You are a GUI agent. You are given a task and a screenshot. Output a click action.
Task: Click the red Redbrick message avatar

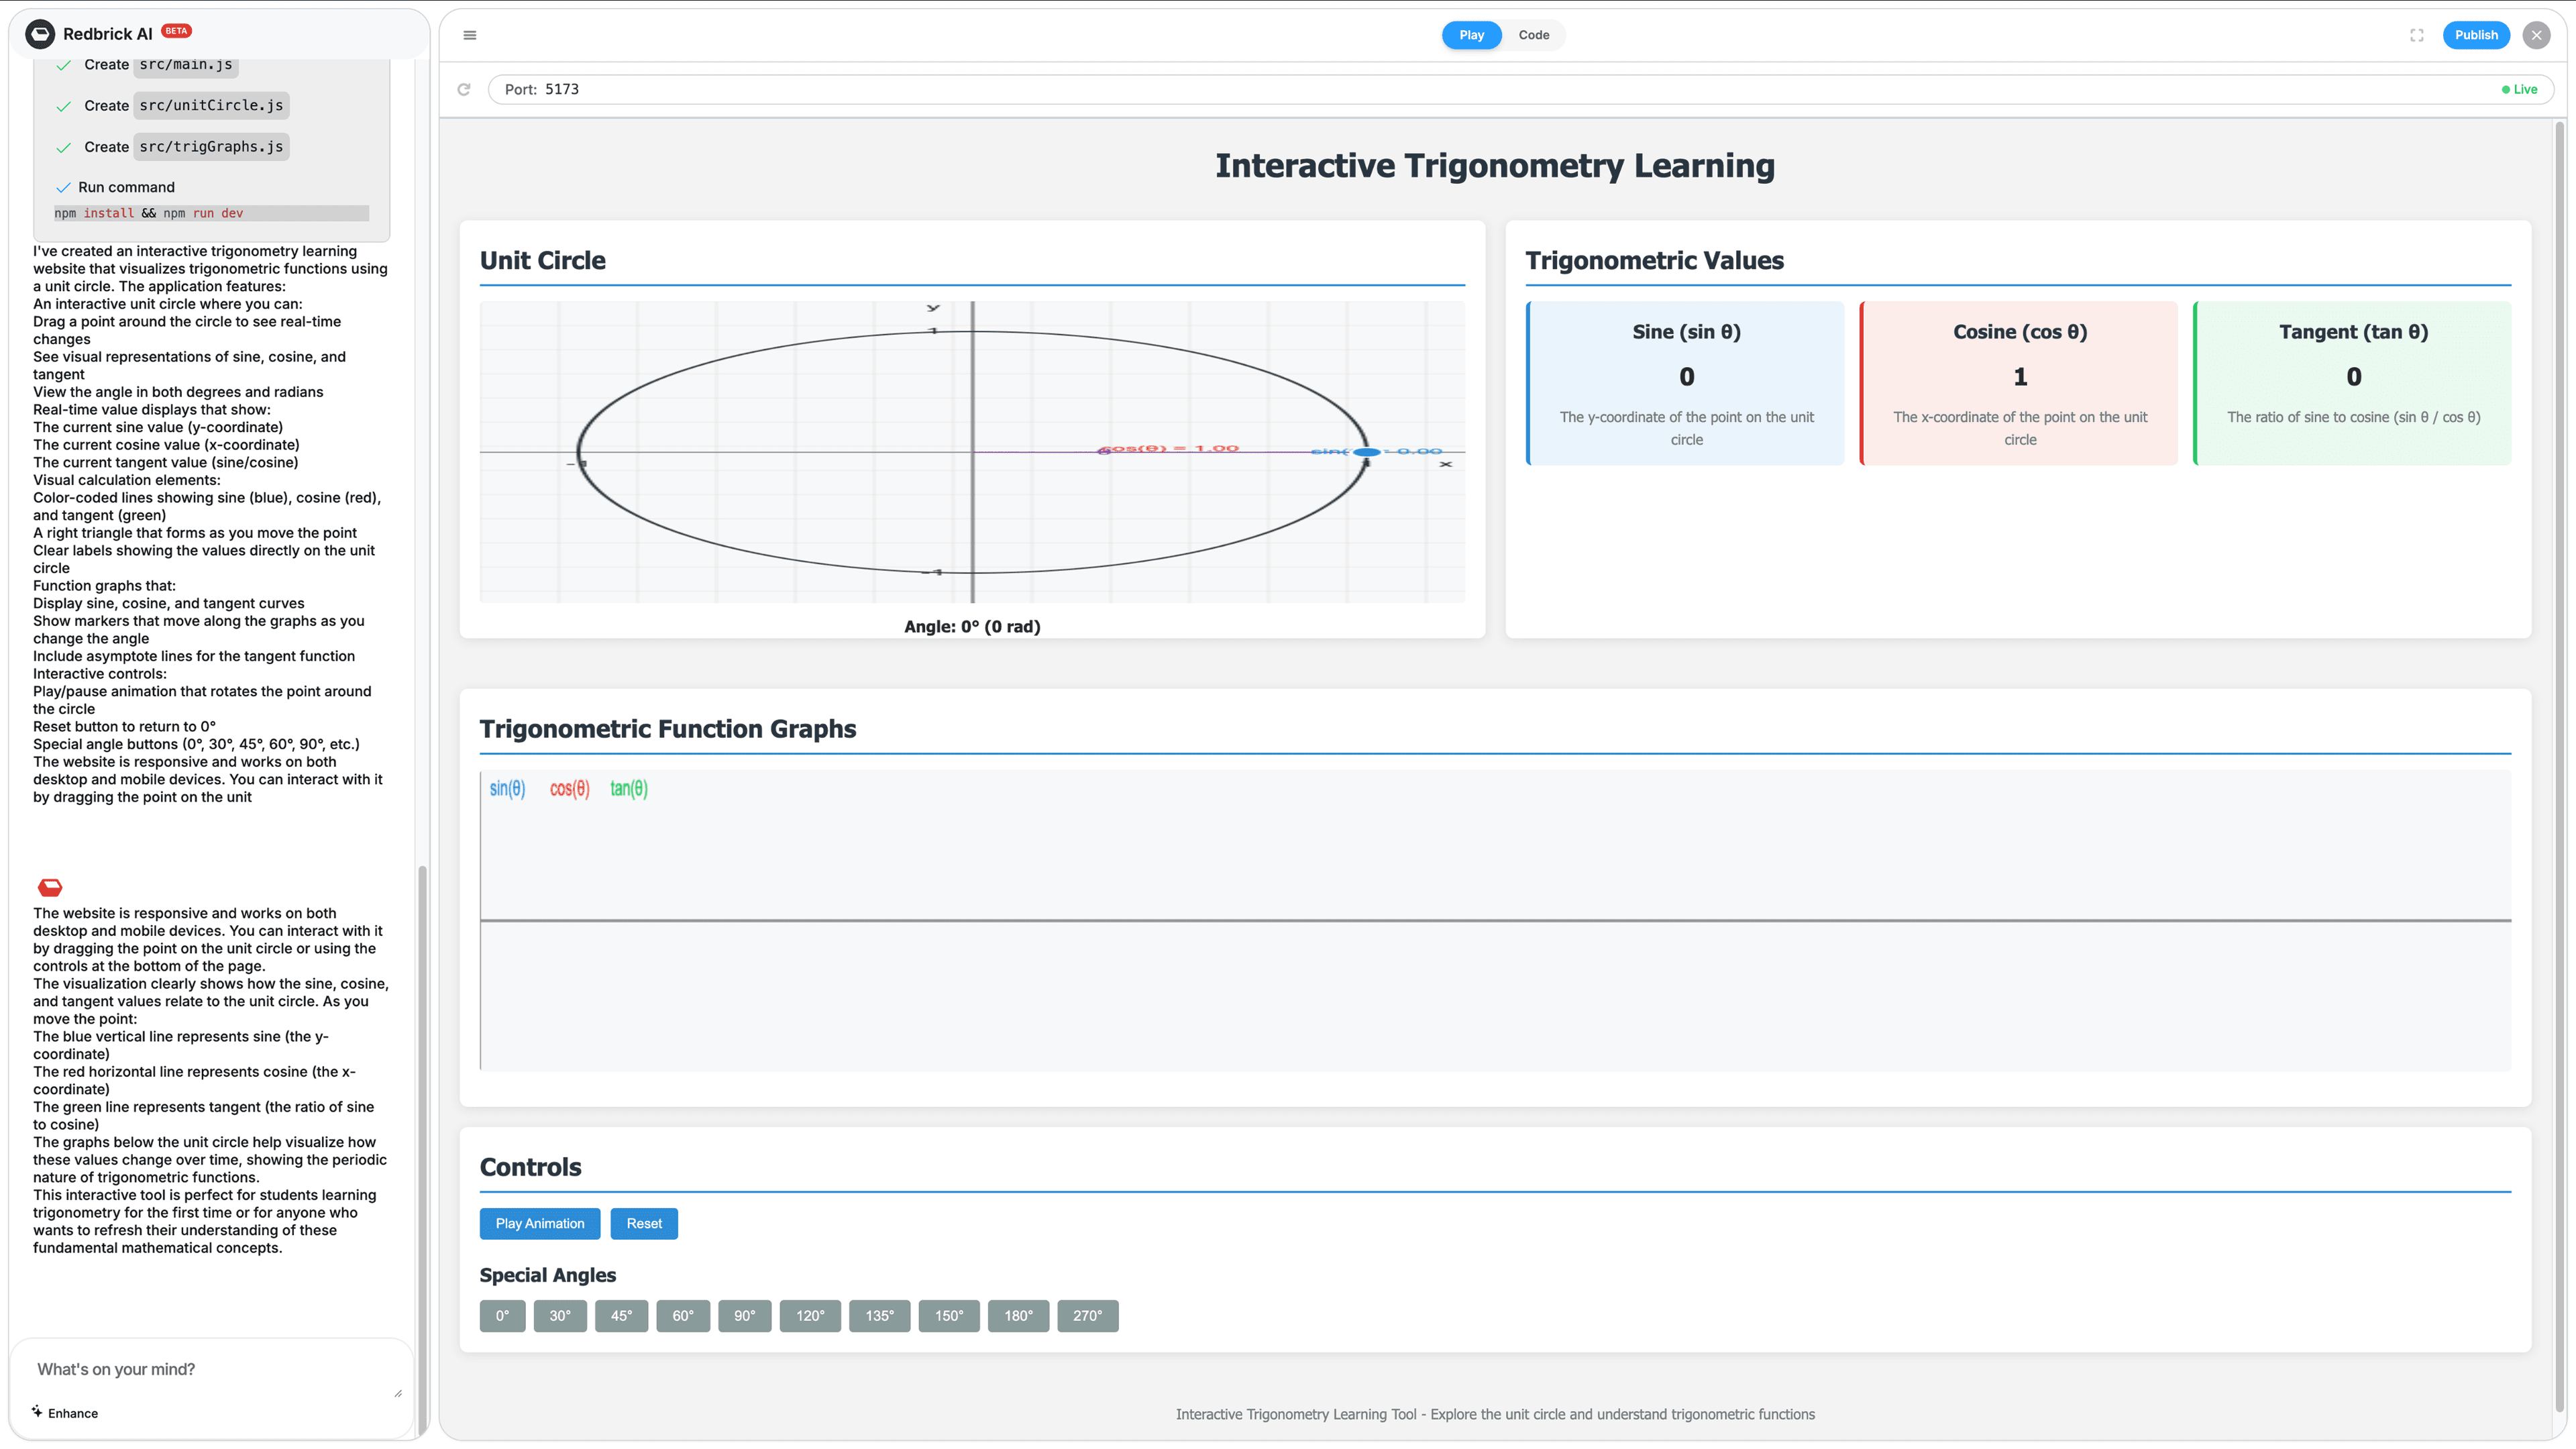tap(50, 887)
